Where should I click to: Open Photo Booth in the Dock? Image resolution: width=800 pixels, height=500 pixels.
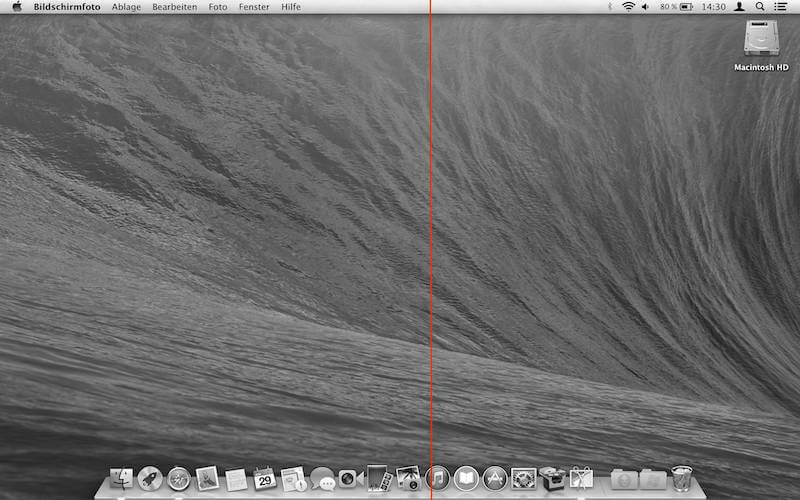(x=380, y=478)
